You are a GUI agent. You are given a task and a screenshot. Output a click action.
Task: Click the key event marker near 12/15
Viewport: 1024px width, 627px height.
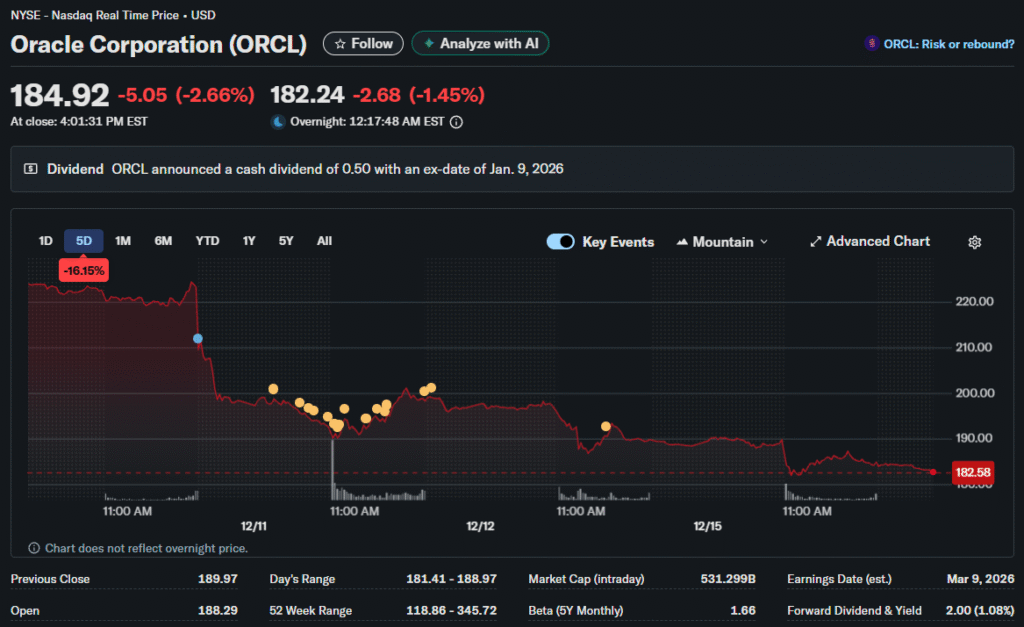(x=606, y=427)
